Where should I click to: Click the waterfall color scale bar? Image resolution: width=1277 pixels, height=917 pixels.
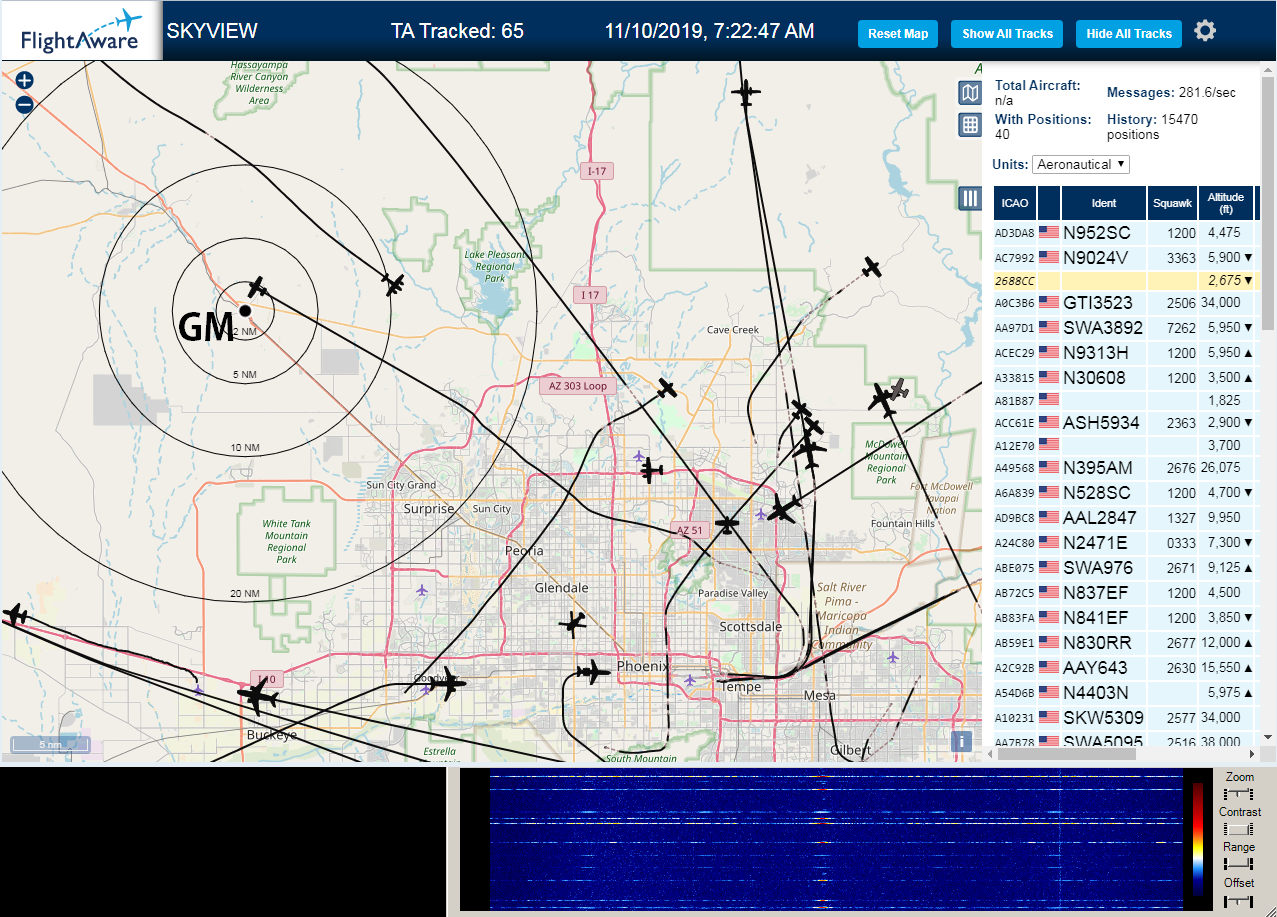click(1198, 838)
